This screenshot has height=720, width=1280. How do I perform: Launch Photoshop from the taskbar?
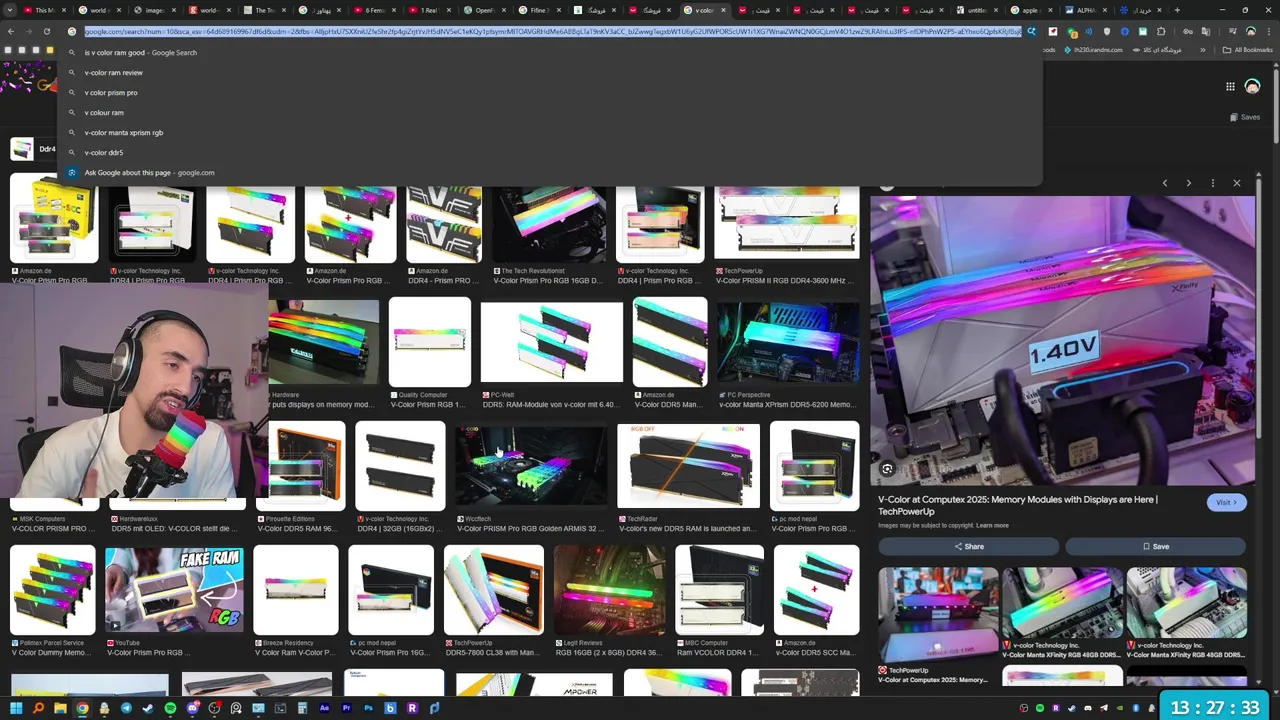pos(368,708)
